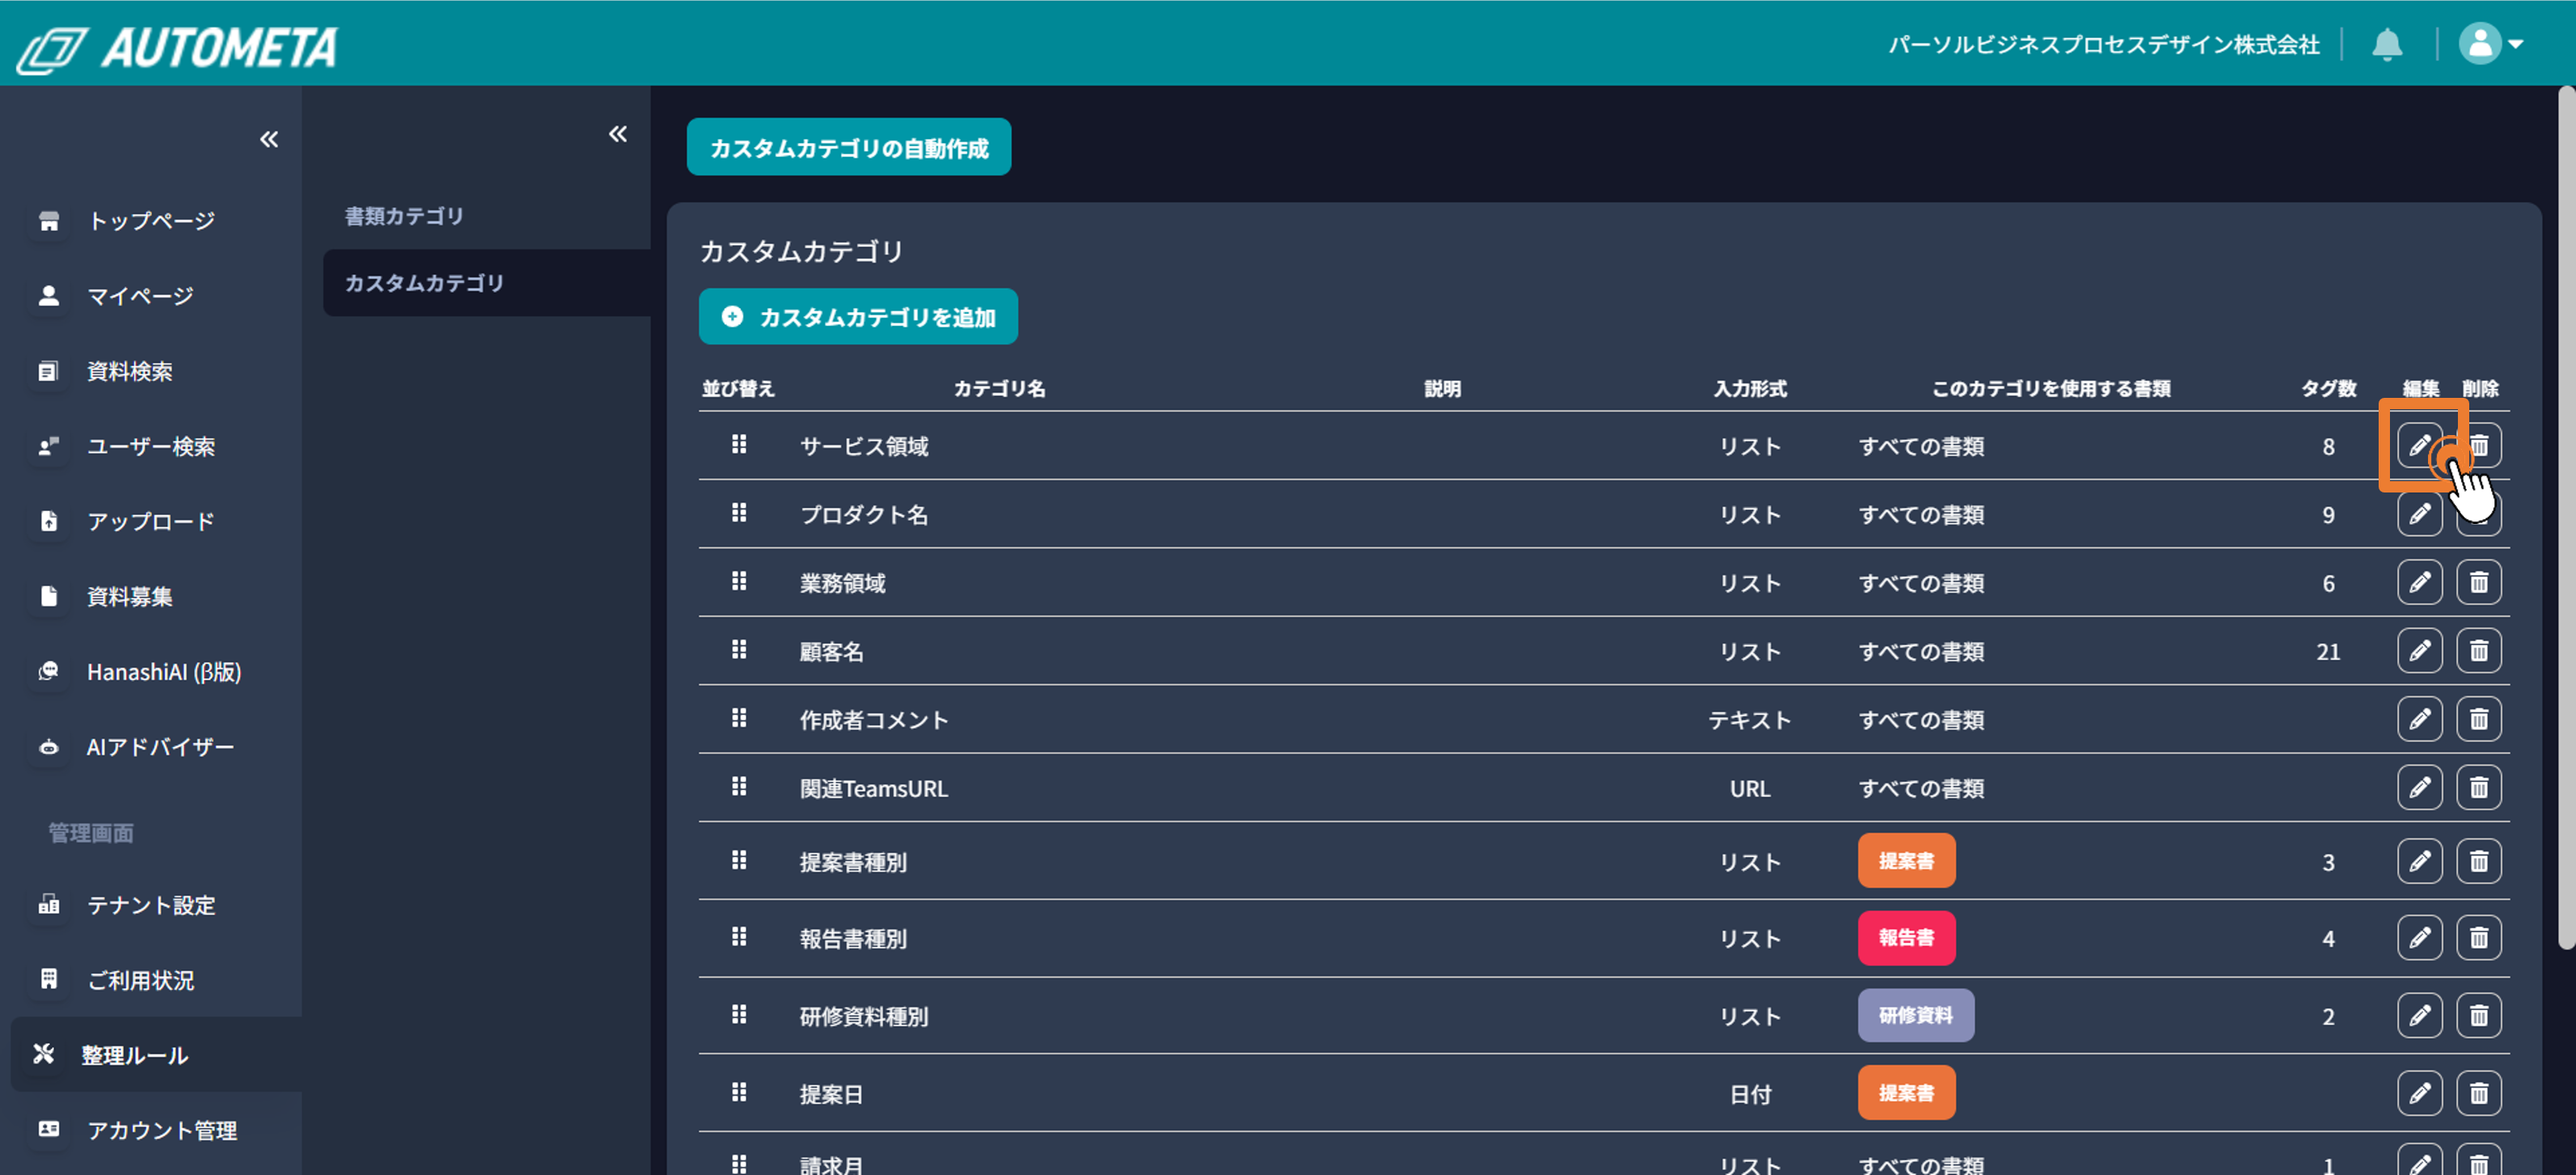Edit the 提案日 category
Screen dimensions: 2576x1175
(x=2419, y=1093)
